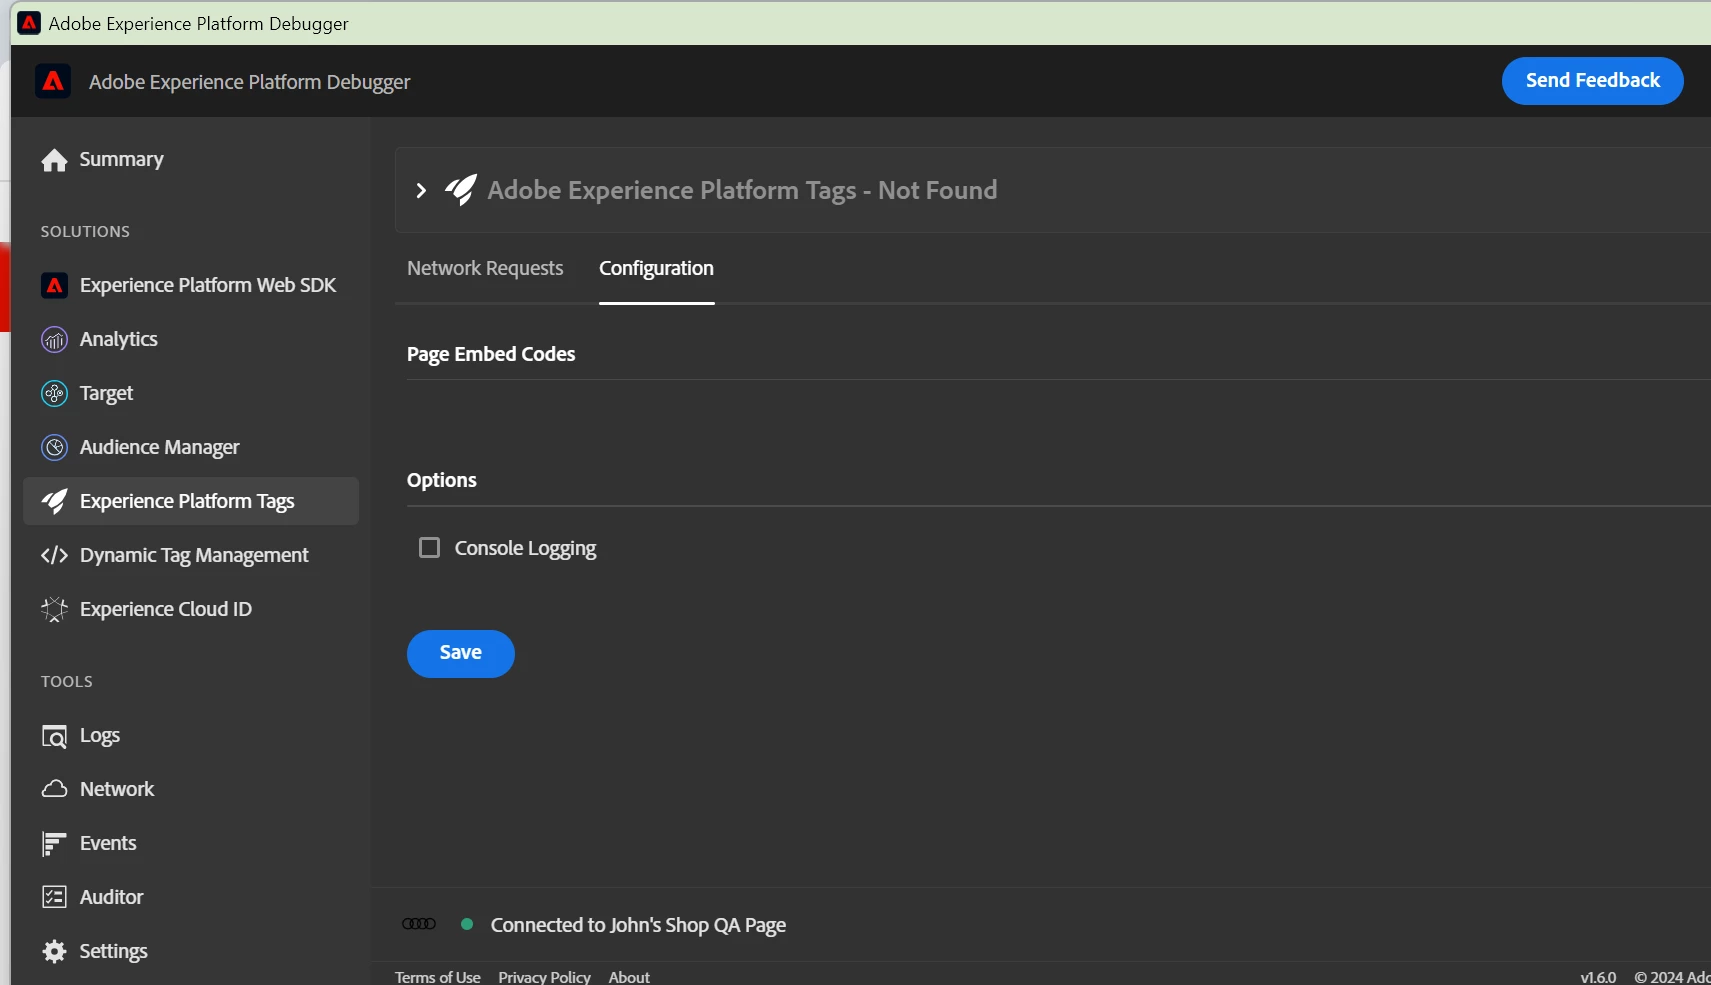
Task: Open the About link
Action: click(629, 977)
